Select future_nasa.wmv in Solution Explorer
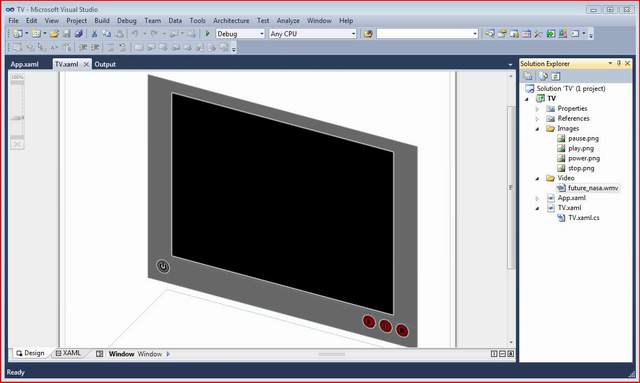The height and width of the screenshot is (383, 640). (593, 188)
